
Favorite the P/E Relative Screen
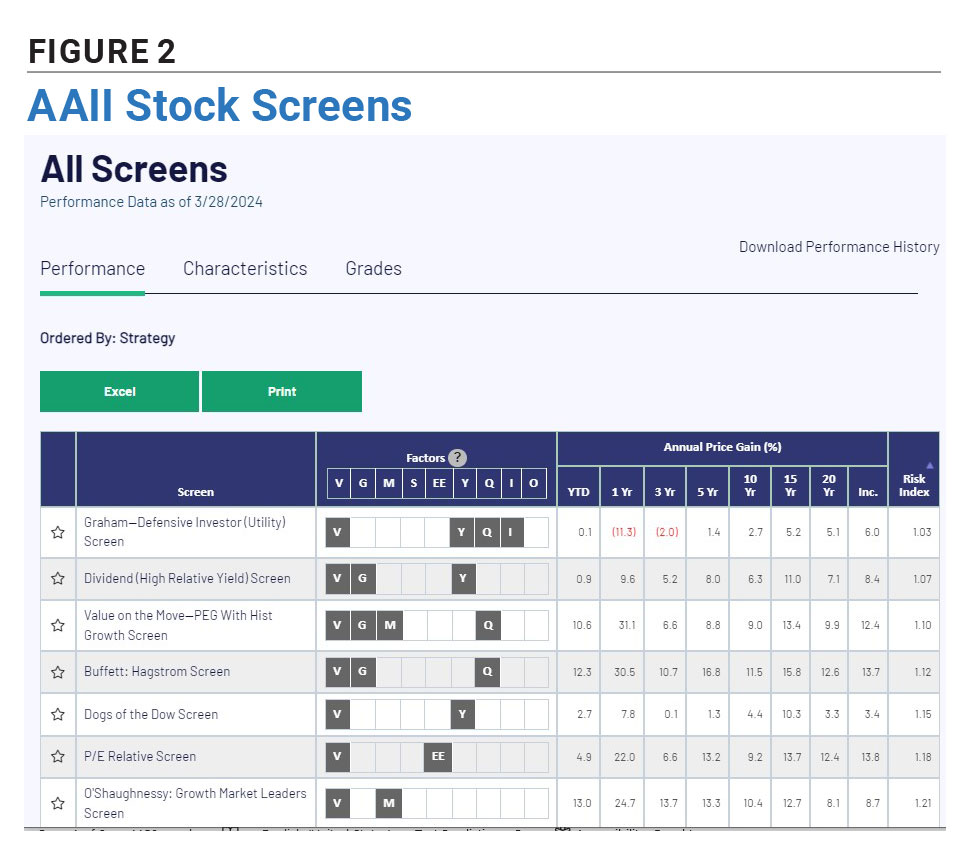pyautogui.click(x=58, y=756)
